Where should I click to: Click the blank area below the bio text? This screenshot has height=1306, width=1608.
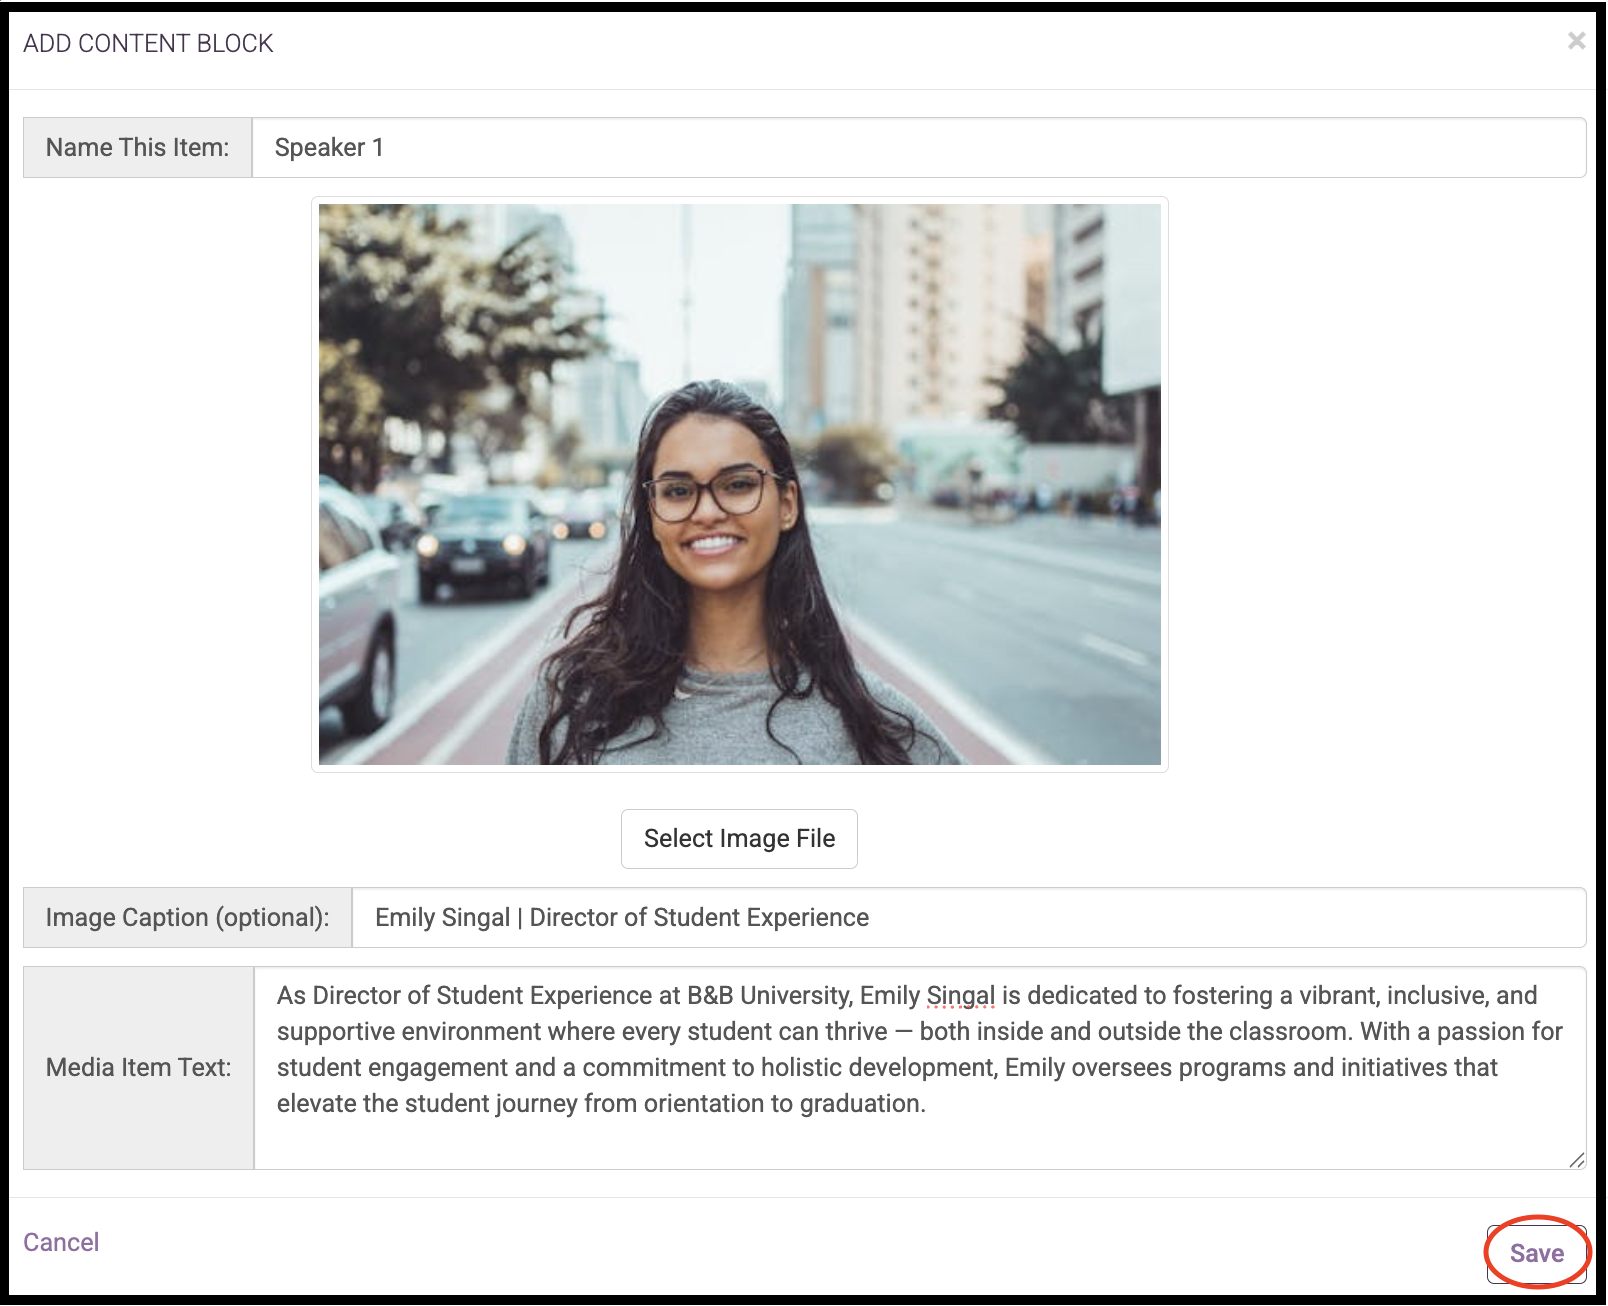point(918,1143)
